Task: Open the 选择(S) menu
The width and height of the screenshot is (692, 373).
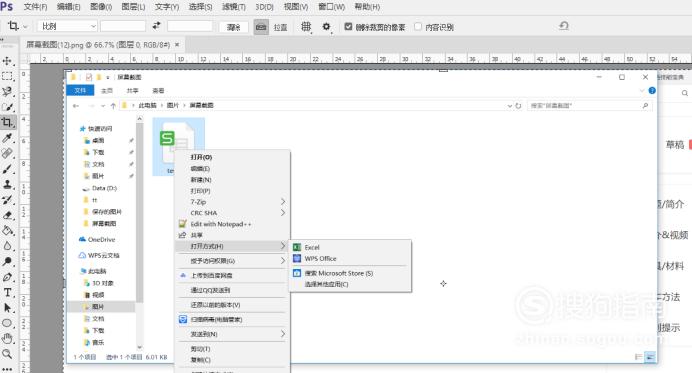Action: [x=200, y=7]
